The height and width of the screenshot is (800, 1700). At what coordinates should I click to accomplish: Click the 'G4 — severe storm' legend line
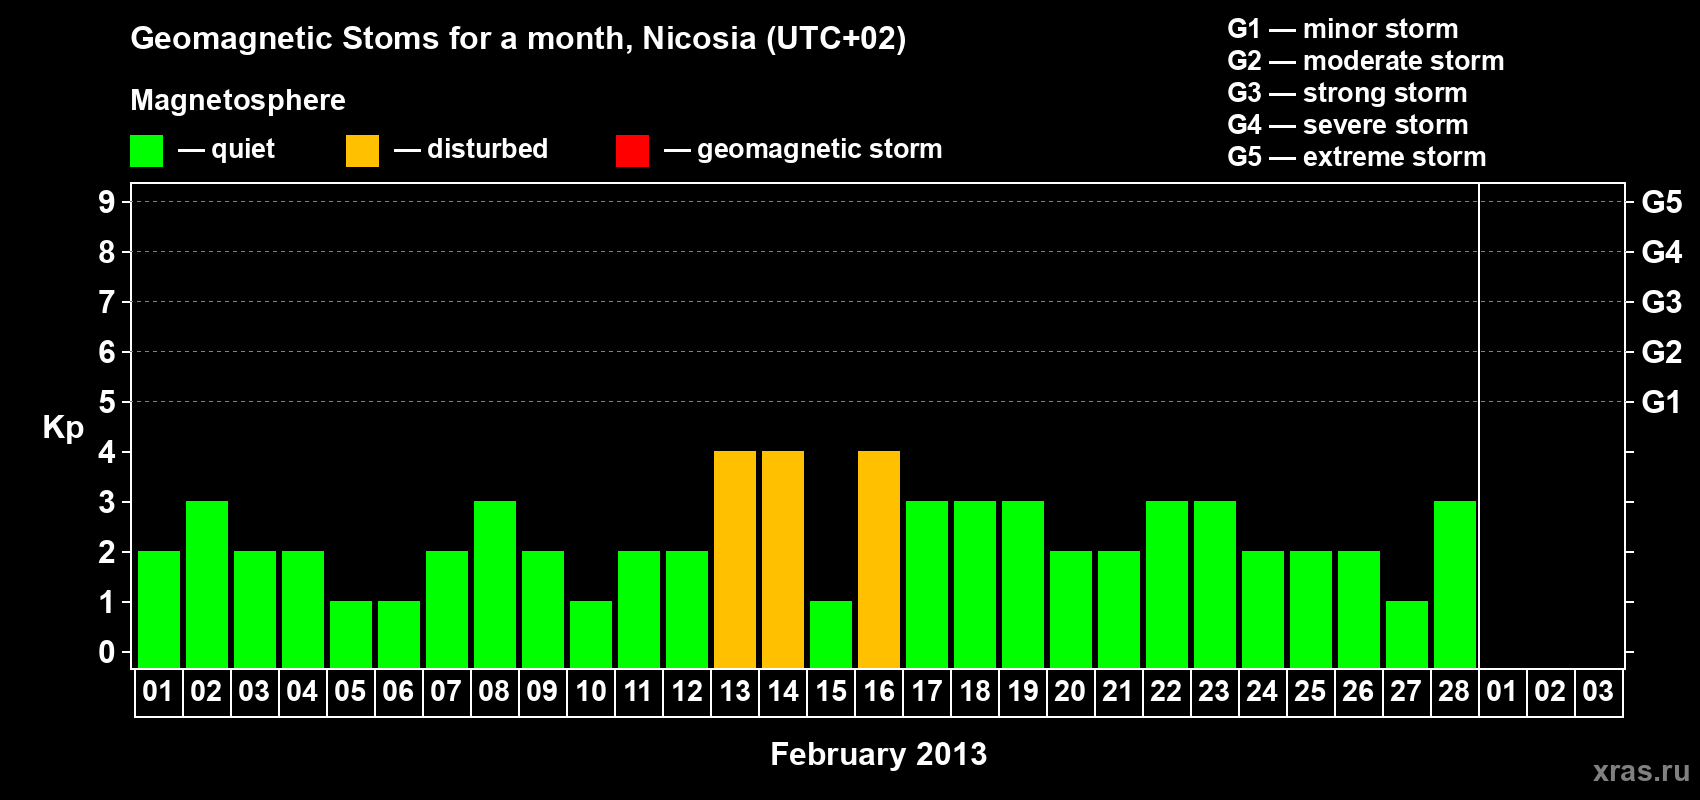pyautogui.click(x=1348, y=125)
